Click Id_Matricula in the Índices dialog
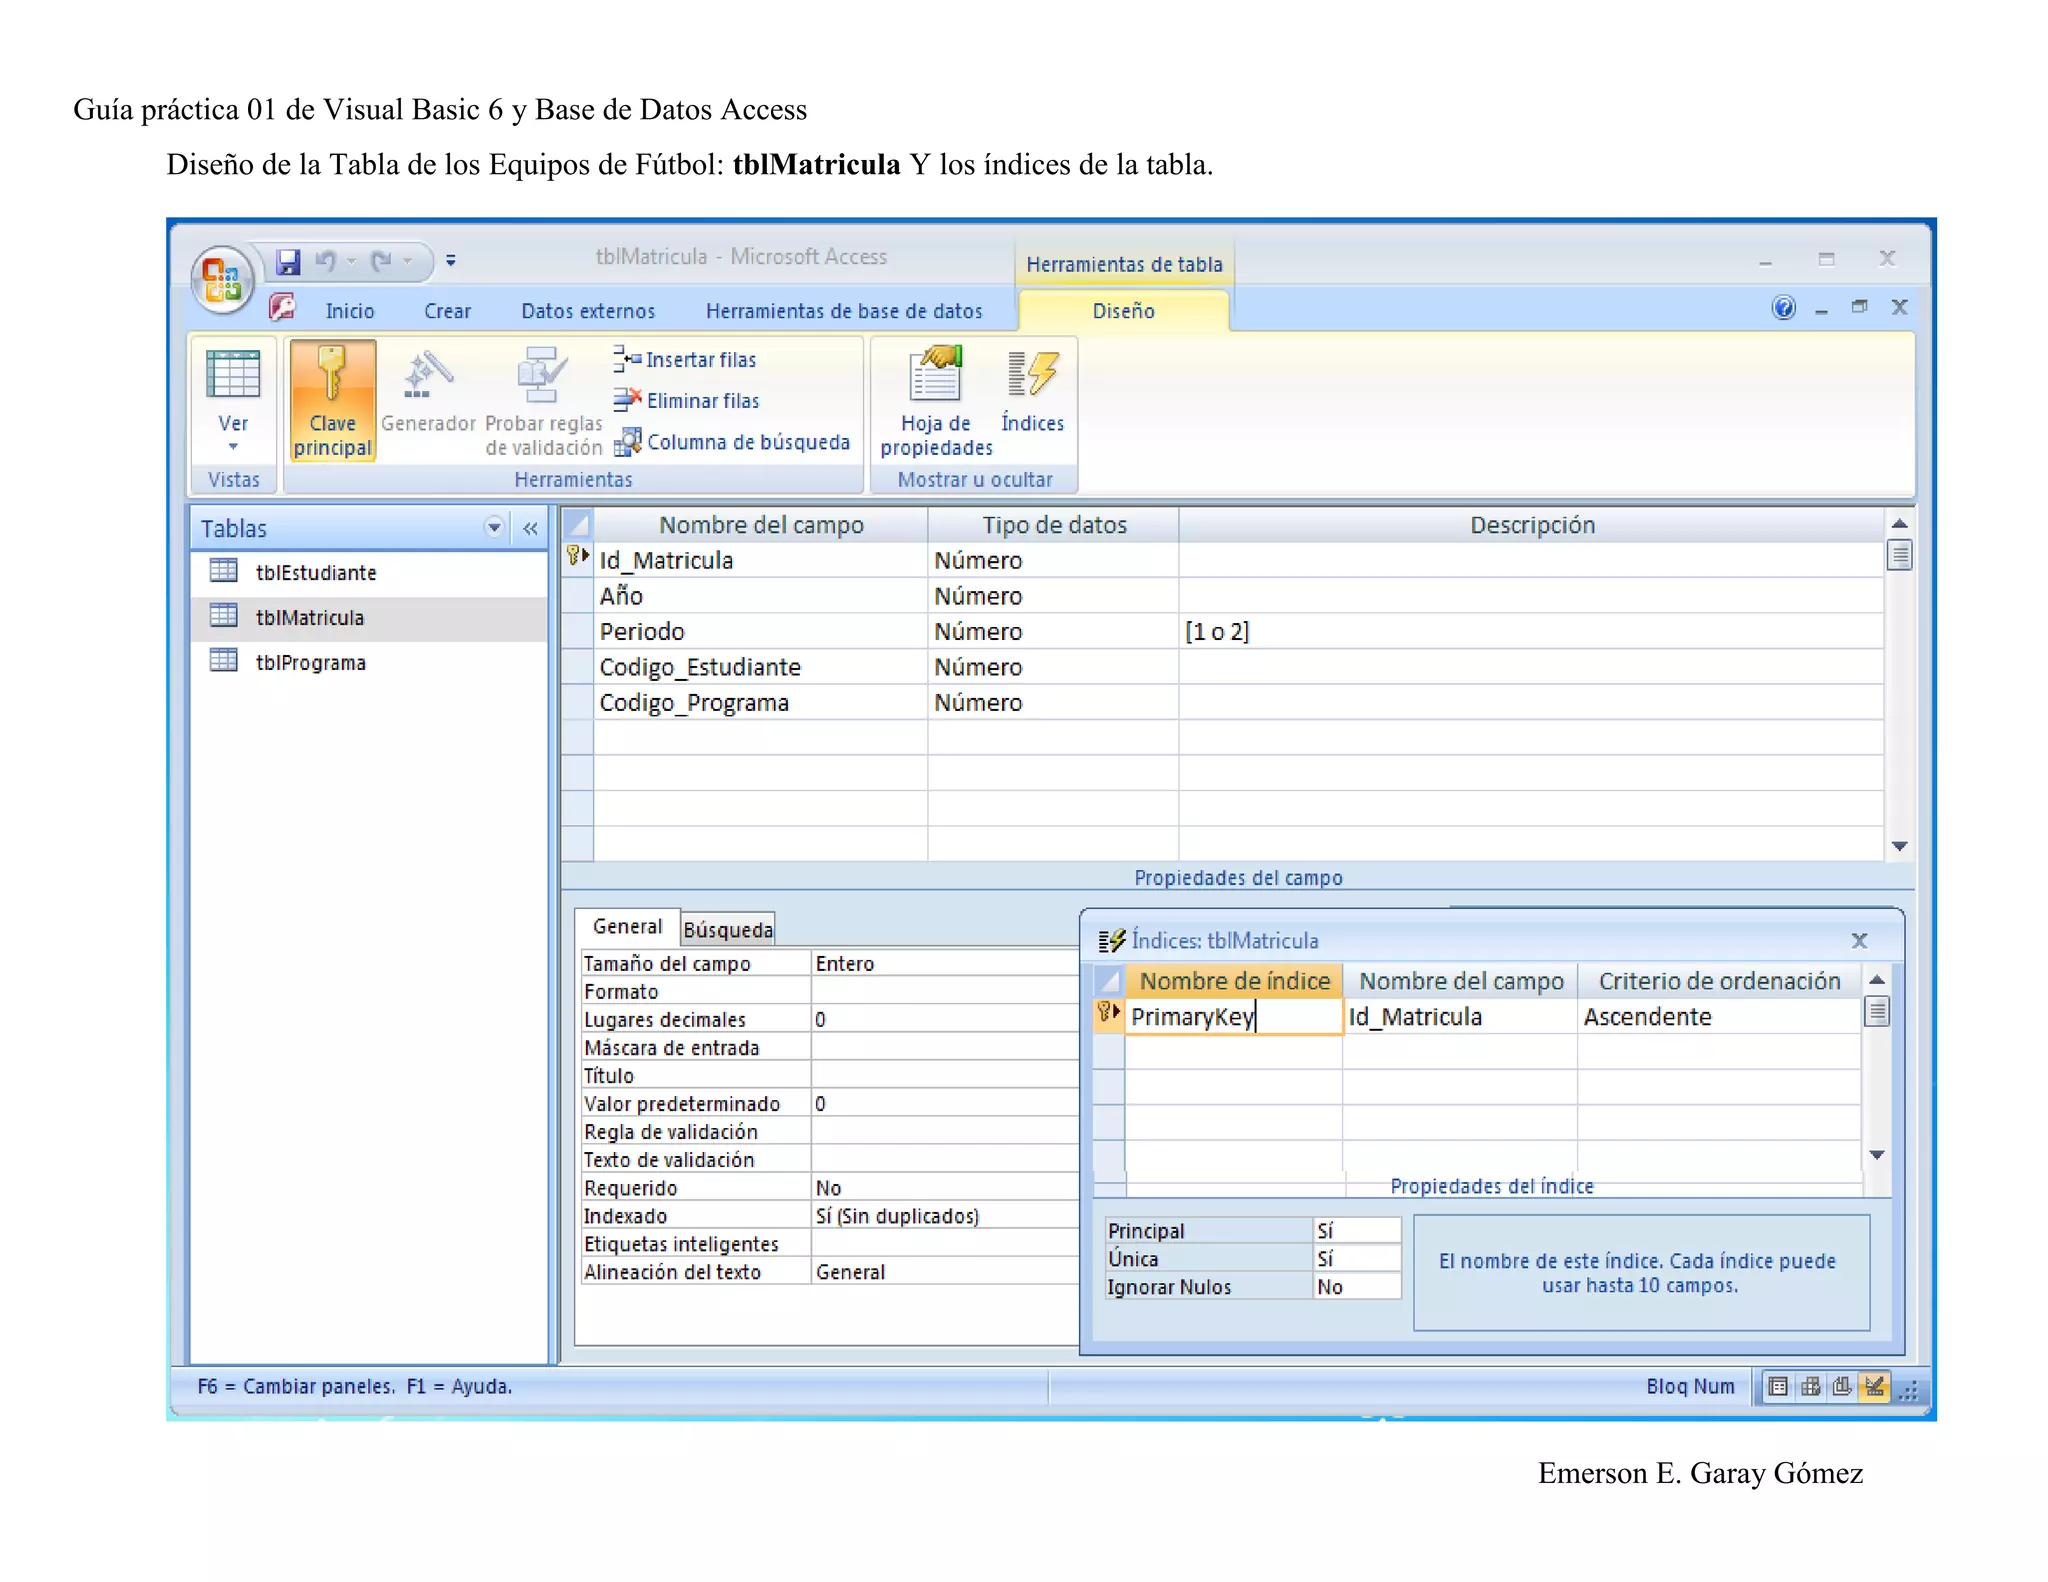Image resolution: width=2048 pixels, height=1582 pixels. pyautogui.click(x=1459, y=1017)
